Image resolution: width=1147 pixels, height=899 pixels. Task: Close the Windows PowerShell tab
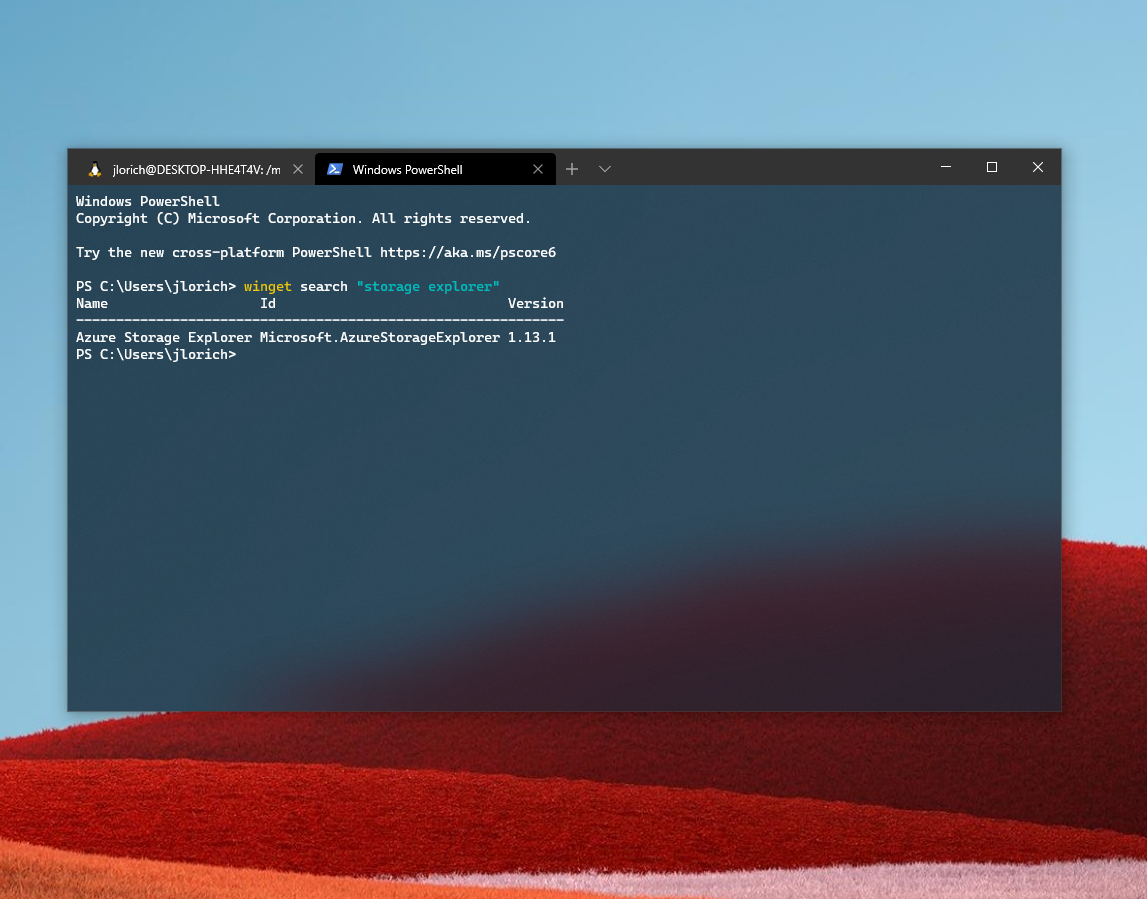538,169
